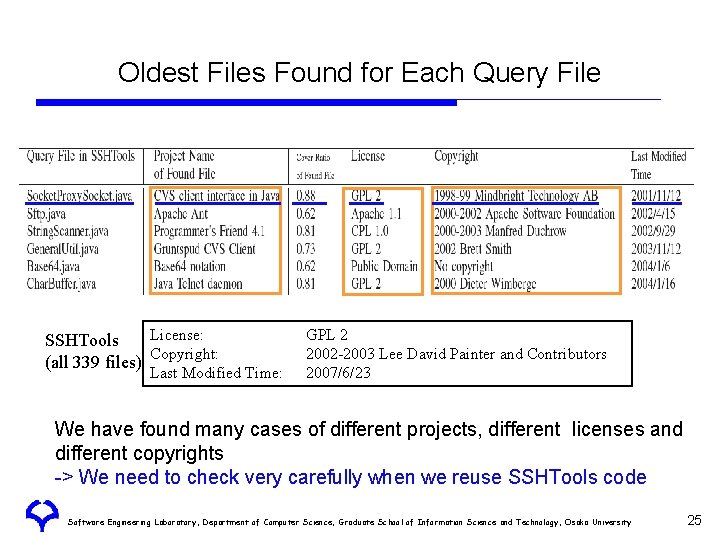This screenshot has height=540, width=720.
Task: Click the 'Project Name of Found File' header
Action: [185, 165]
